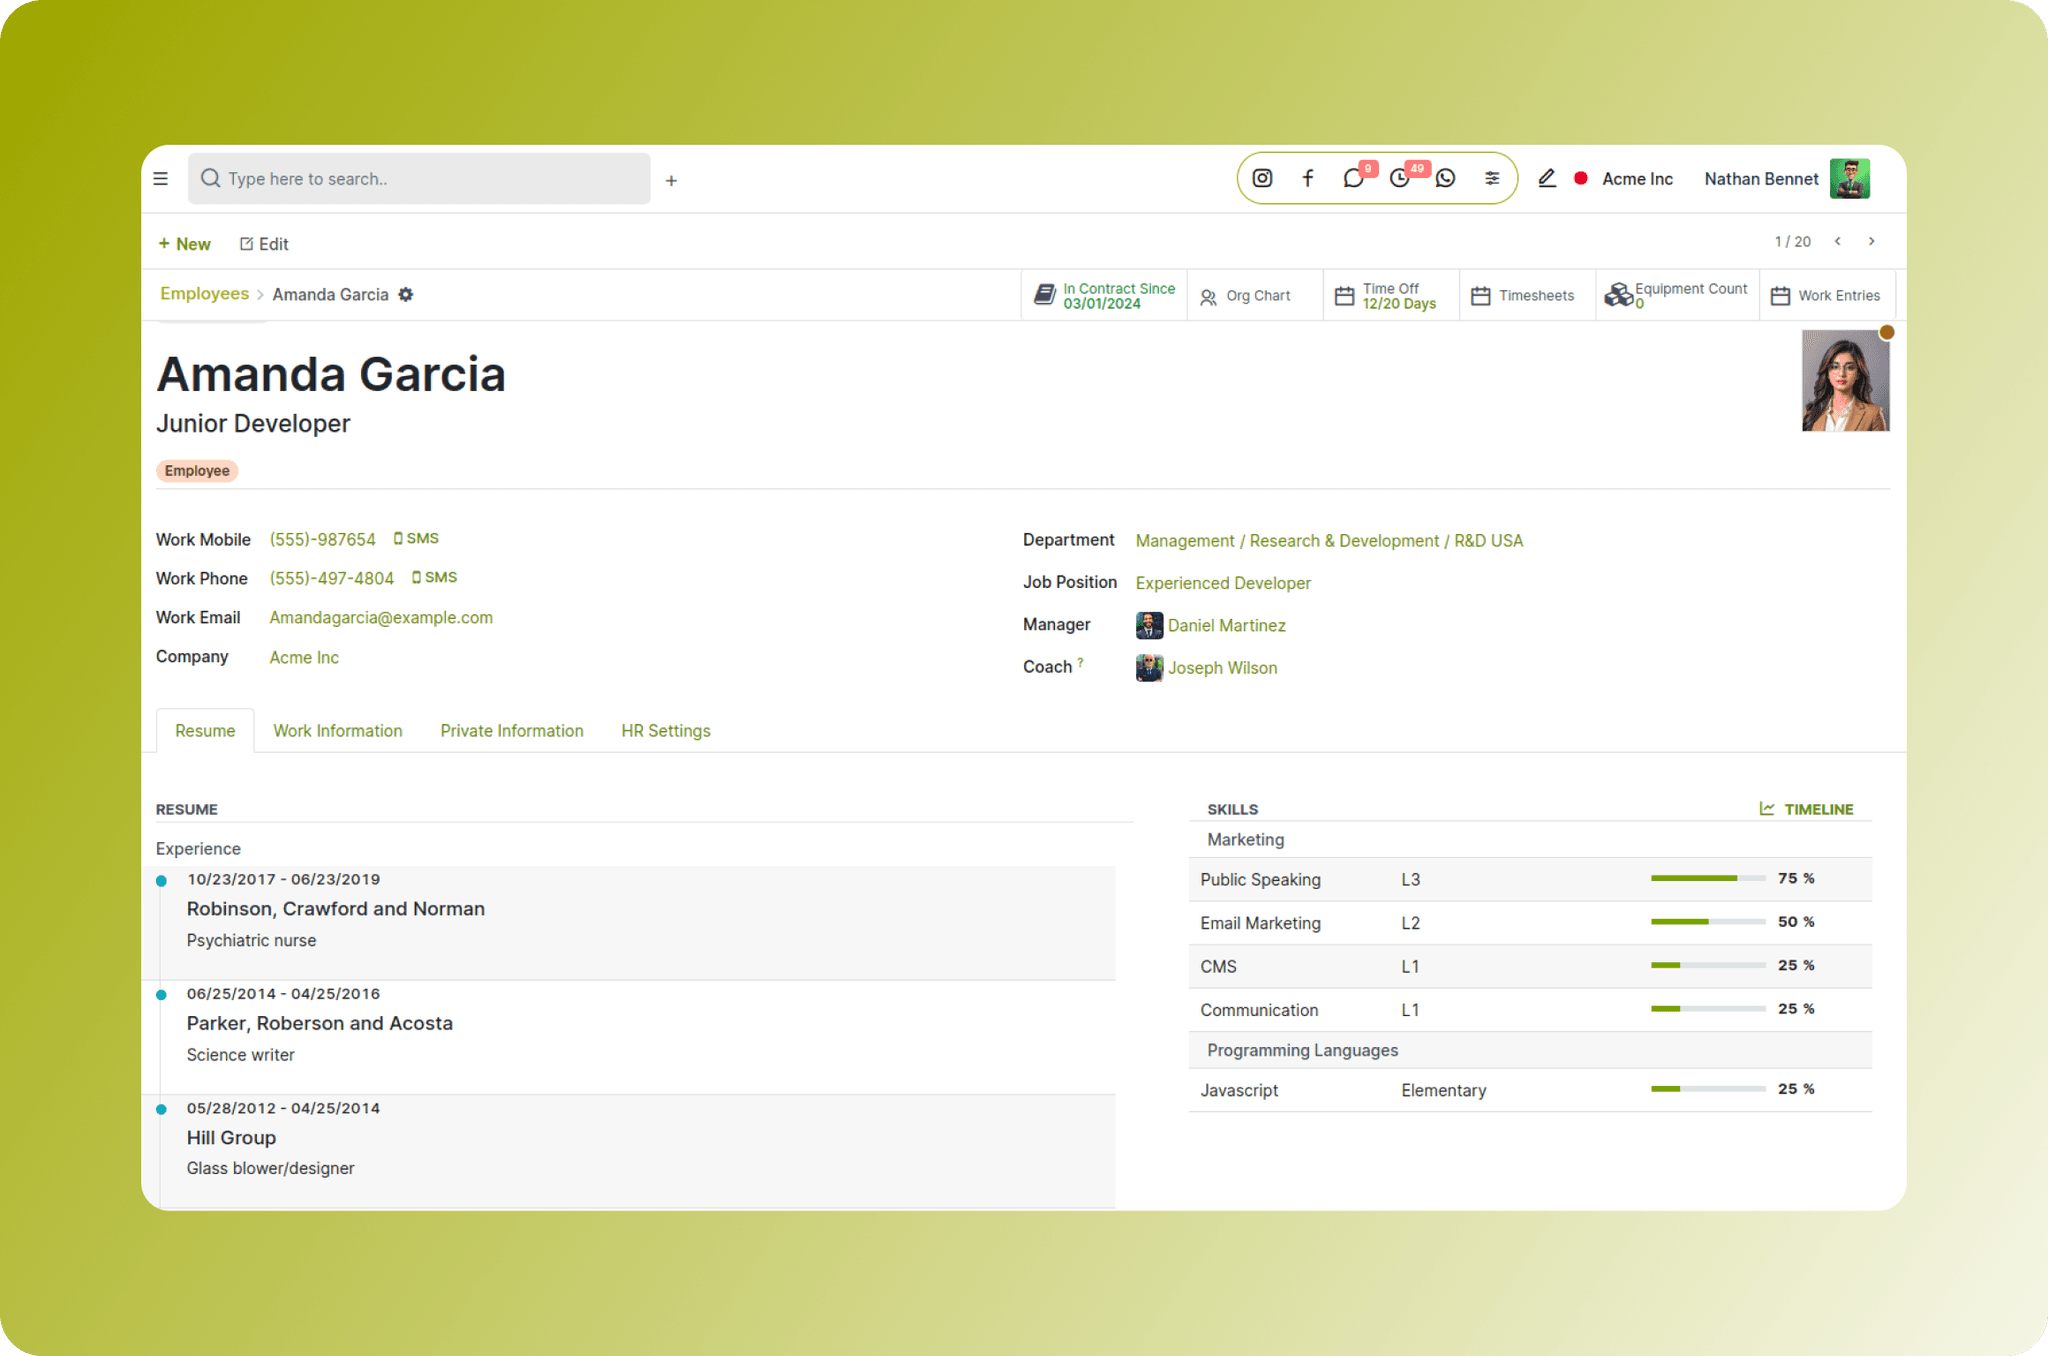
Task: Open the Facebook icon
Action: tap(1308, 178)
